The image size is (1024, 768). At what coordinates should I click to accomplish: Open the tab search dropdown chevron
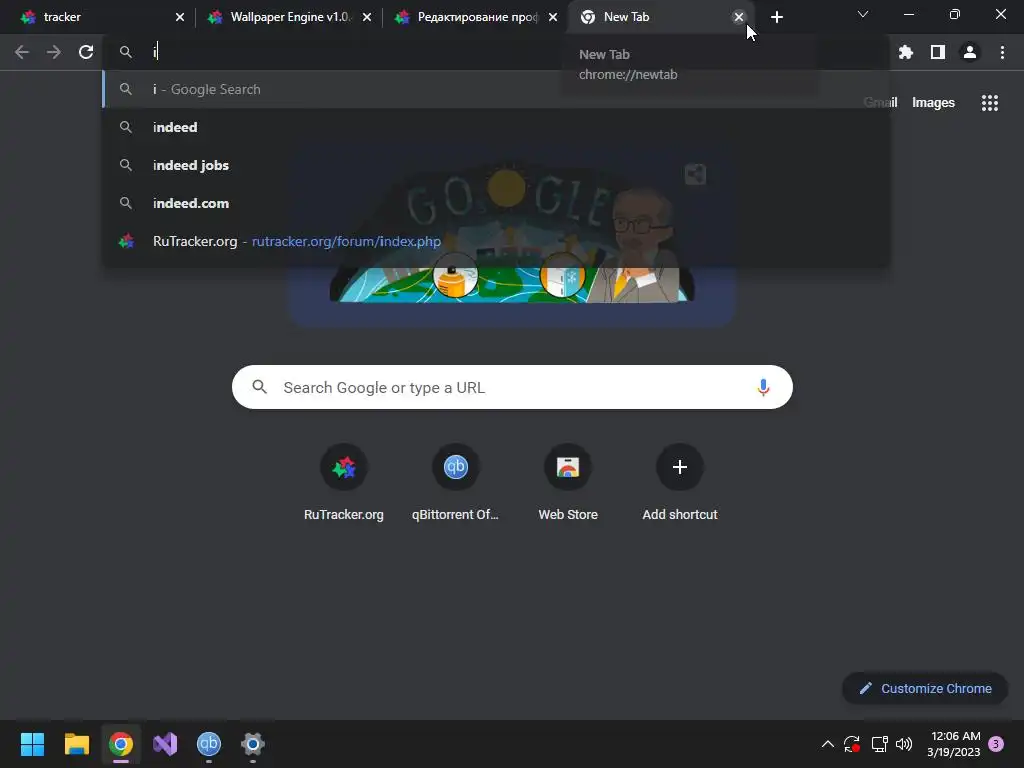click(x=863, y=14)
